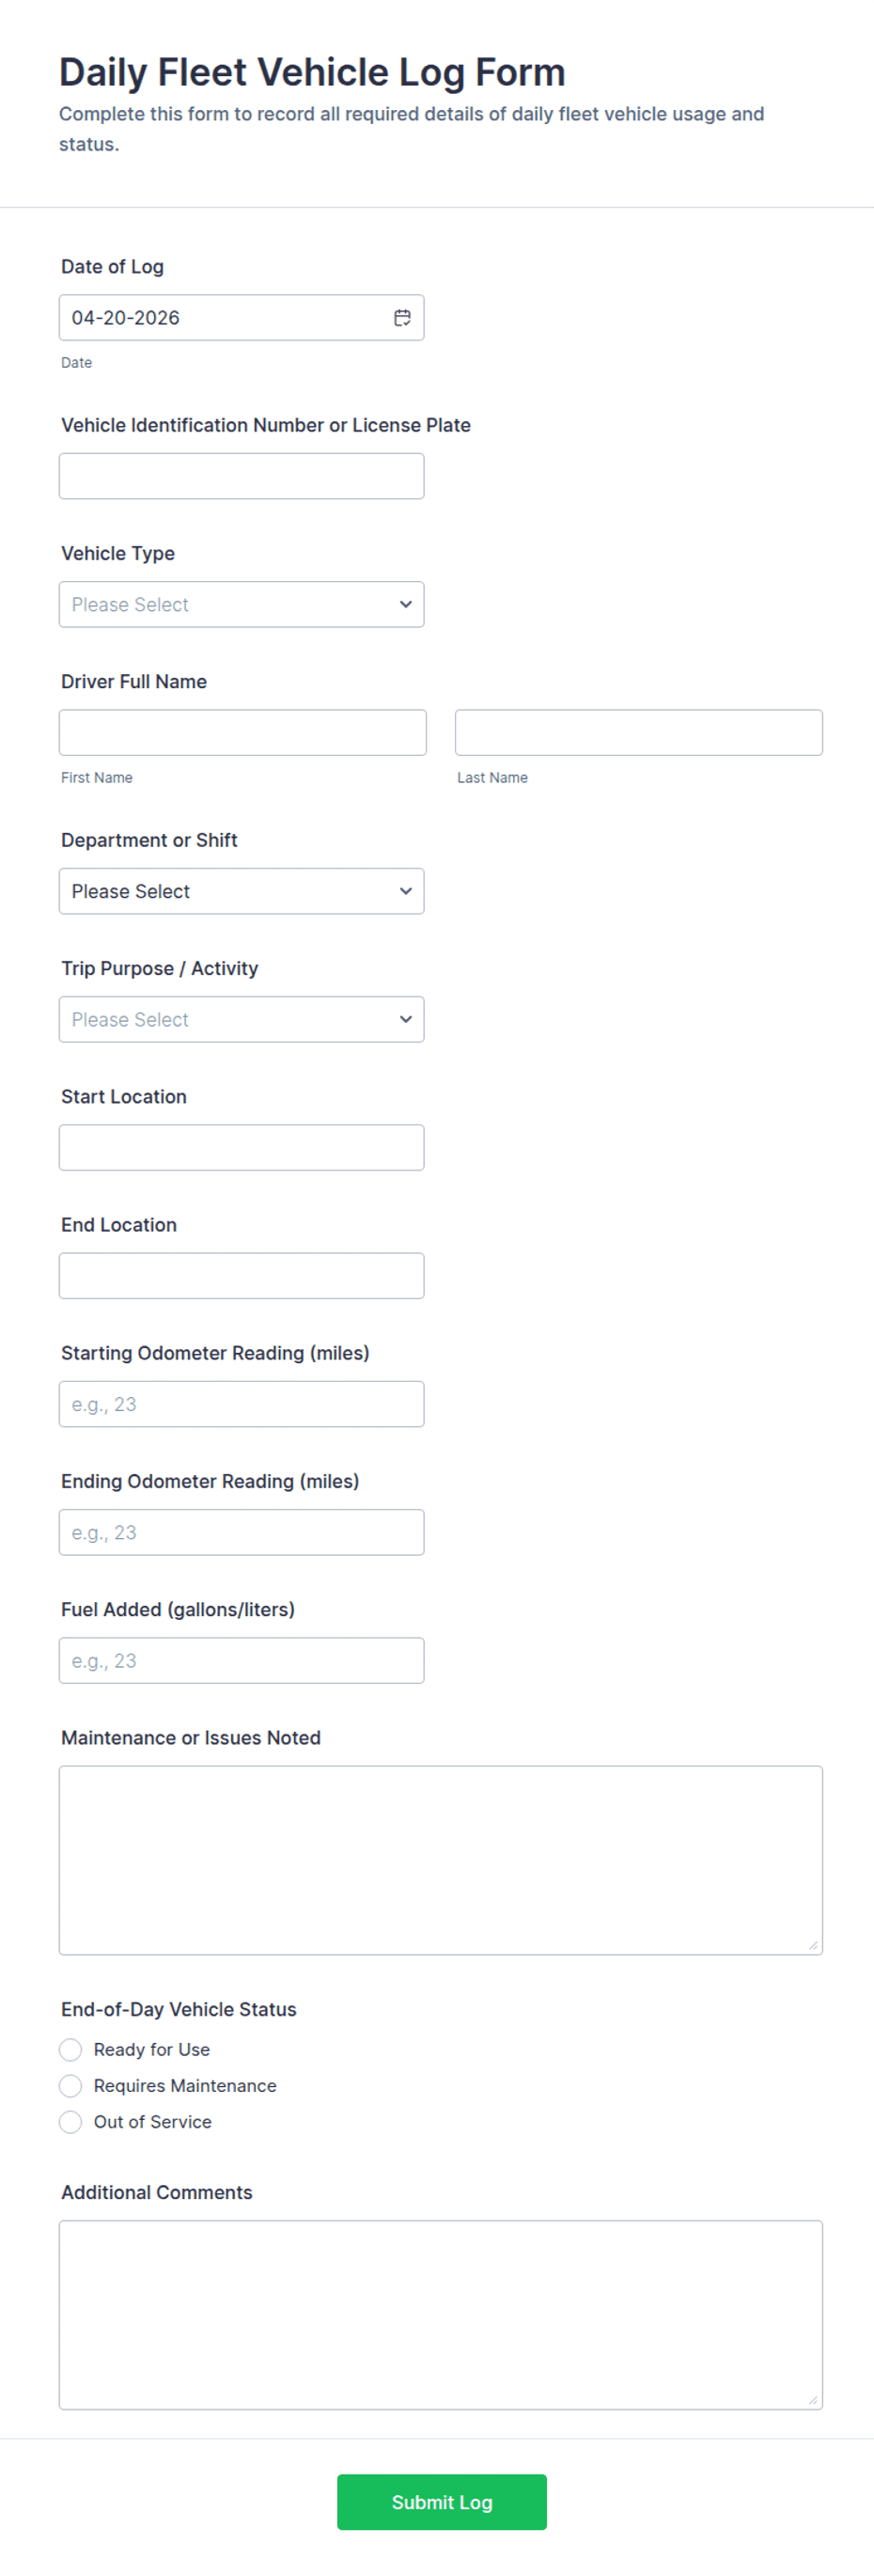Viewport: 874px width, 2576px height.
Task: Click the driver Last Name field
Action: click(x=638, y=733)
